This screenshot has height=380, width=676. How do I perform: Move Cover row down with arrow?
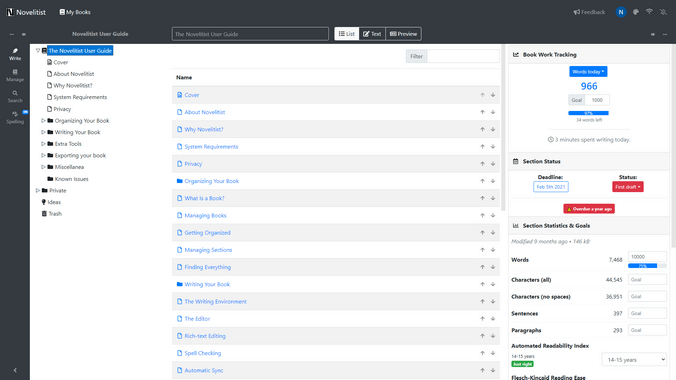coord(493,95)
